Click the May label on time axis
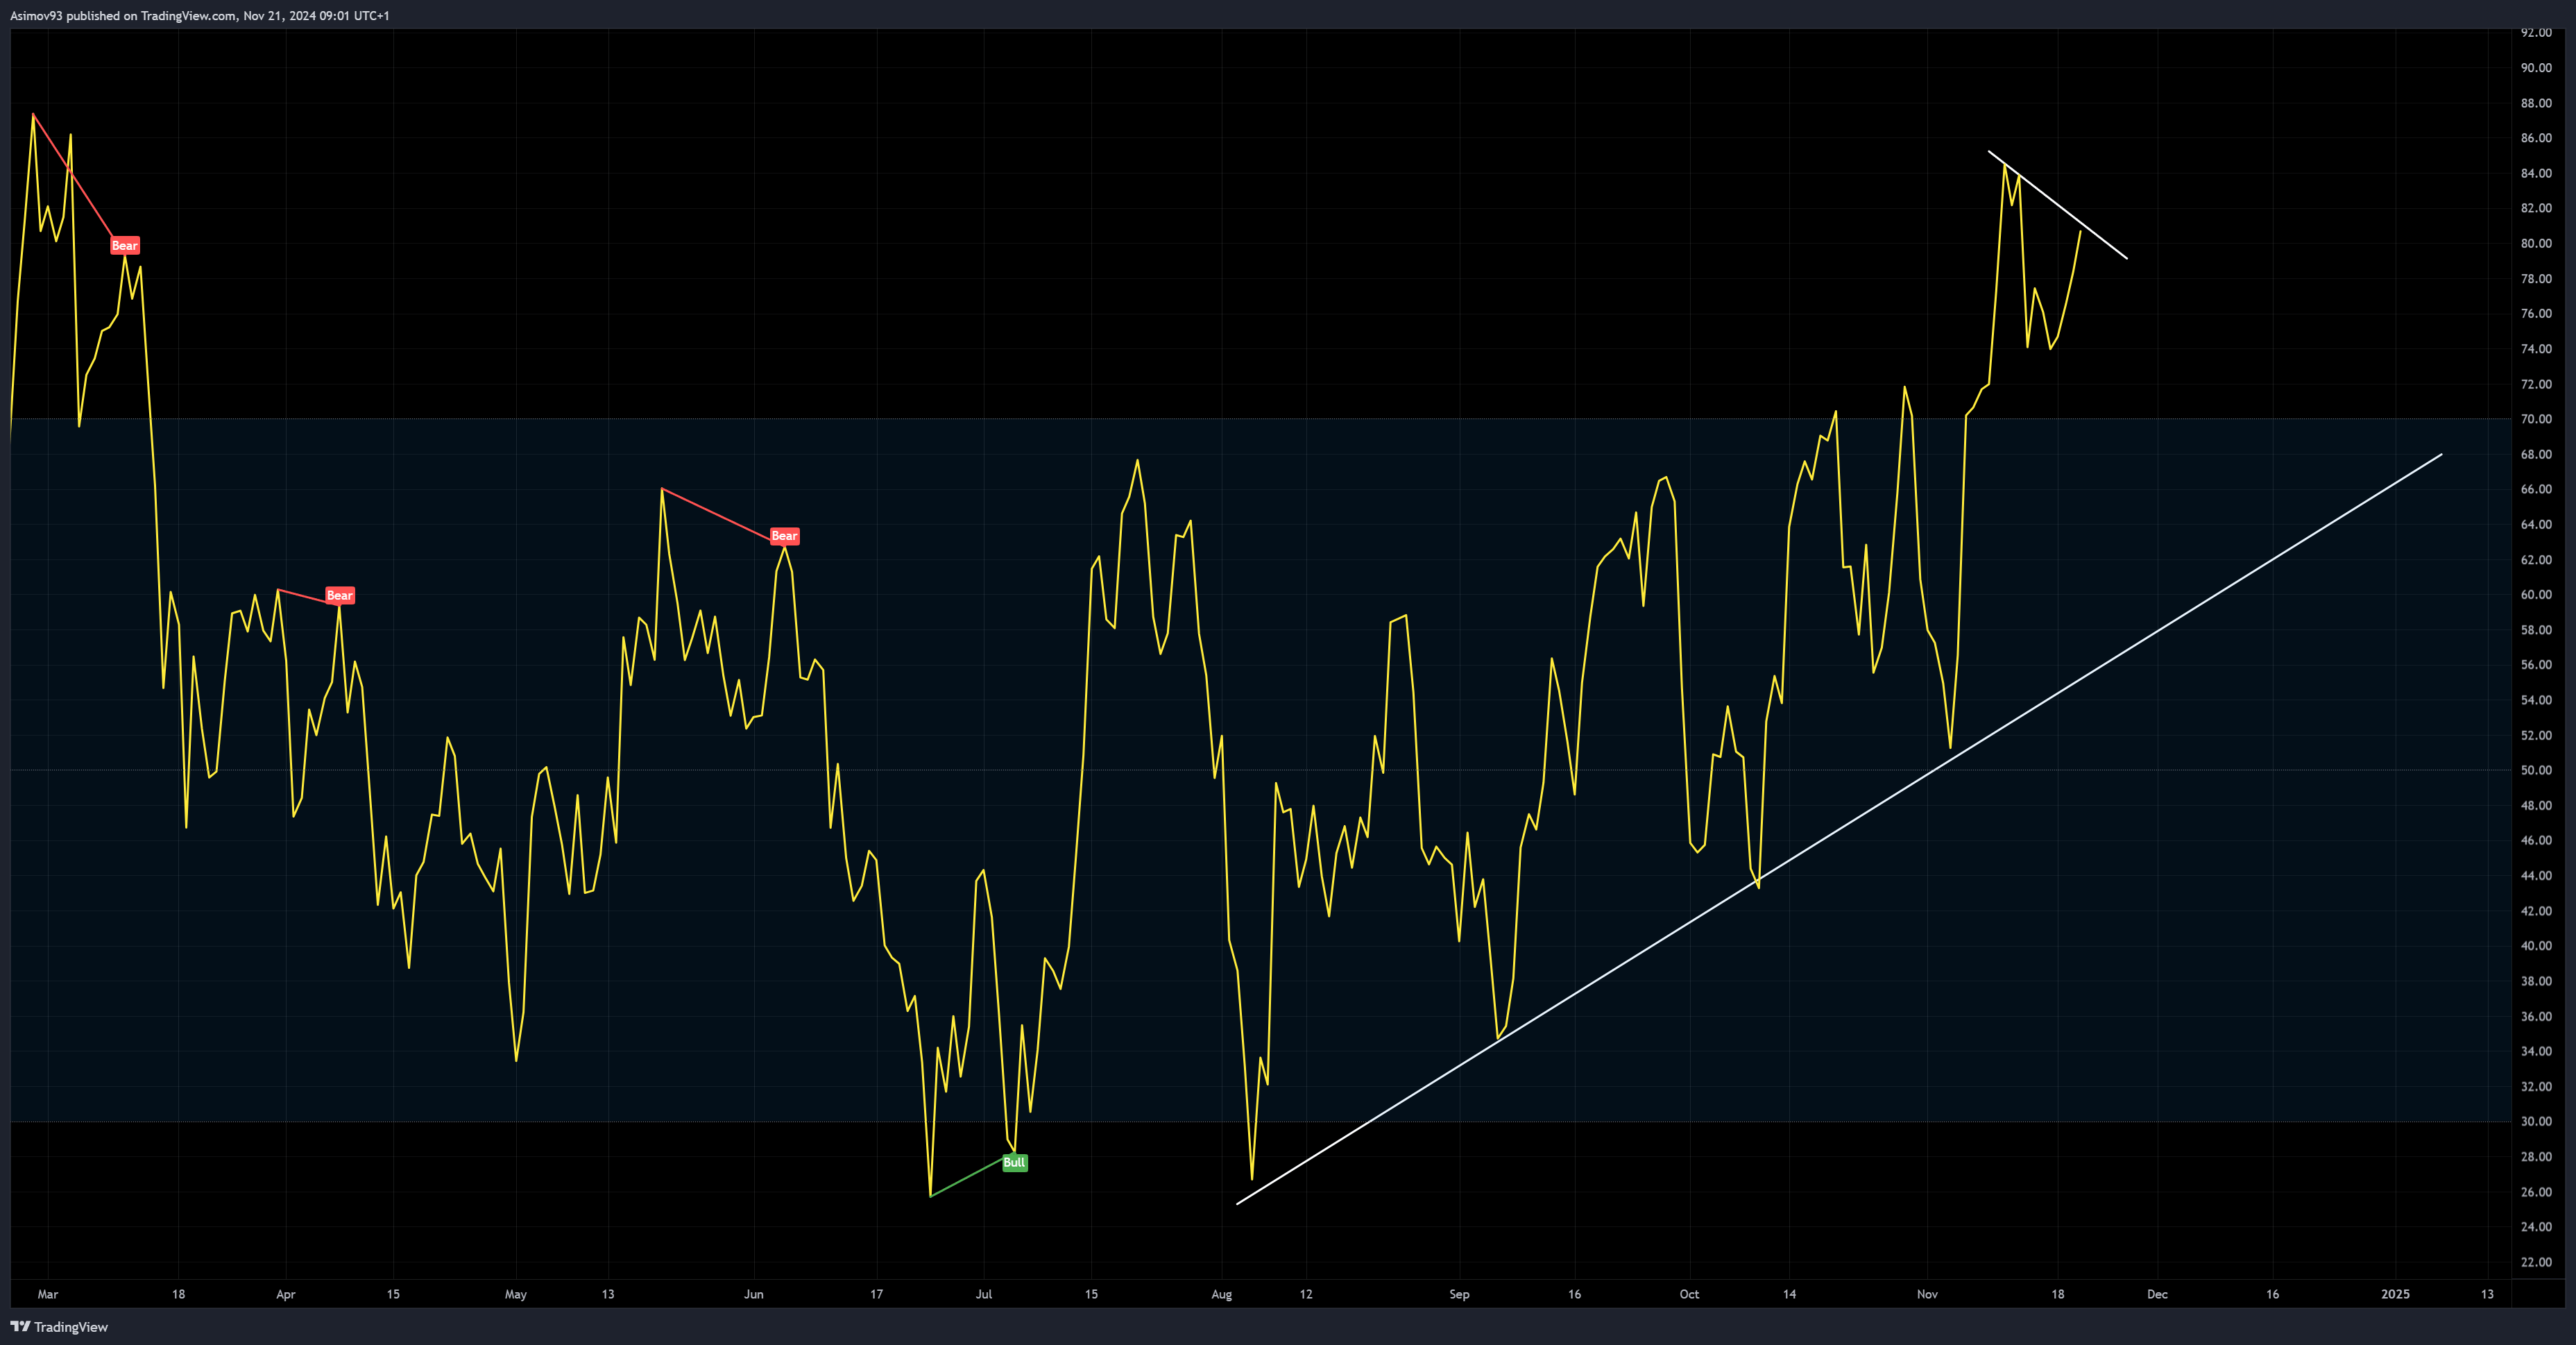This screenshot has width=2576, height=1345. point(516,1294)
